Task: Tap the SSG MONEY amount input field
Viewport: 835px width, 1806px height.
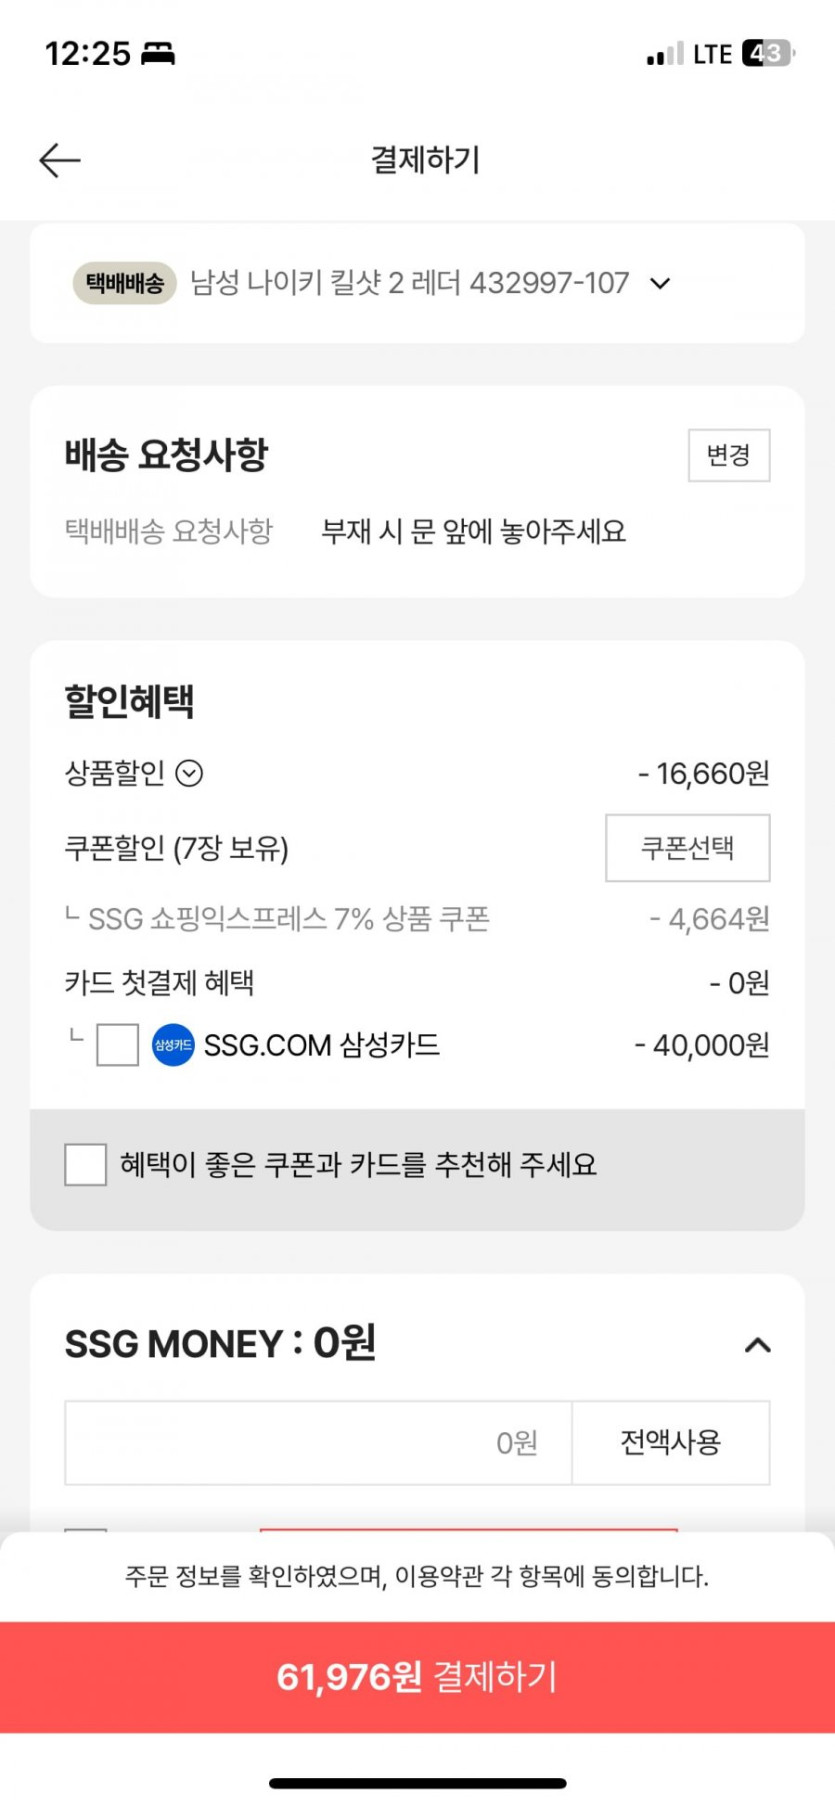Action: click(318, 1442)
